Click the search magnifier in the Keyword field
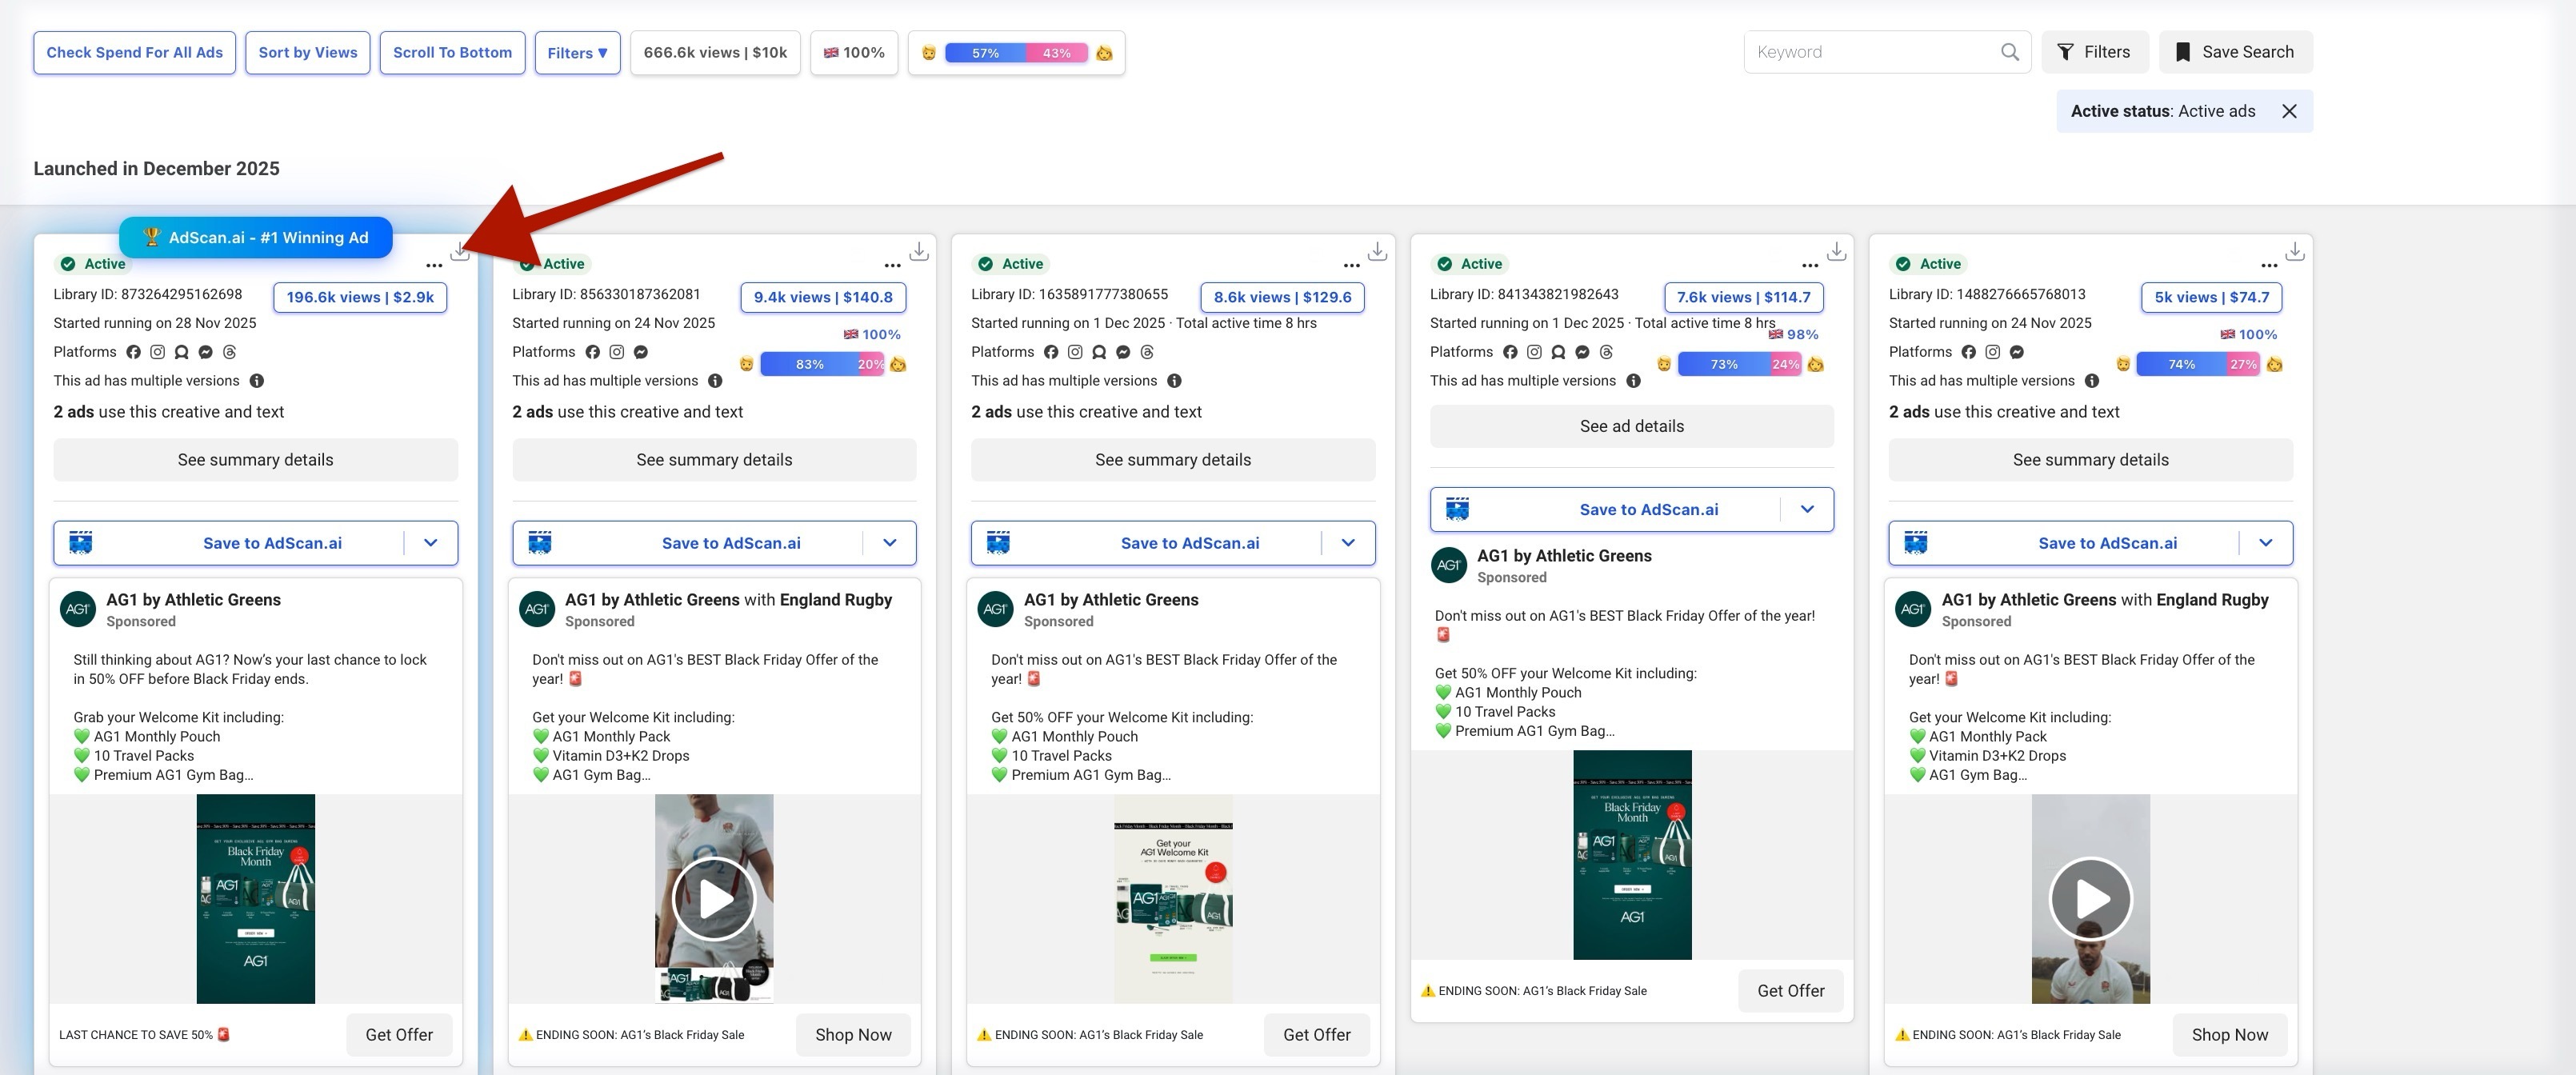2576x1075 pixels. pos(2009,51)
